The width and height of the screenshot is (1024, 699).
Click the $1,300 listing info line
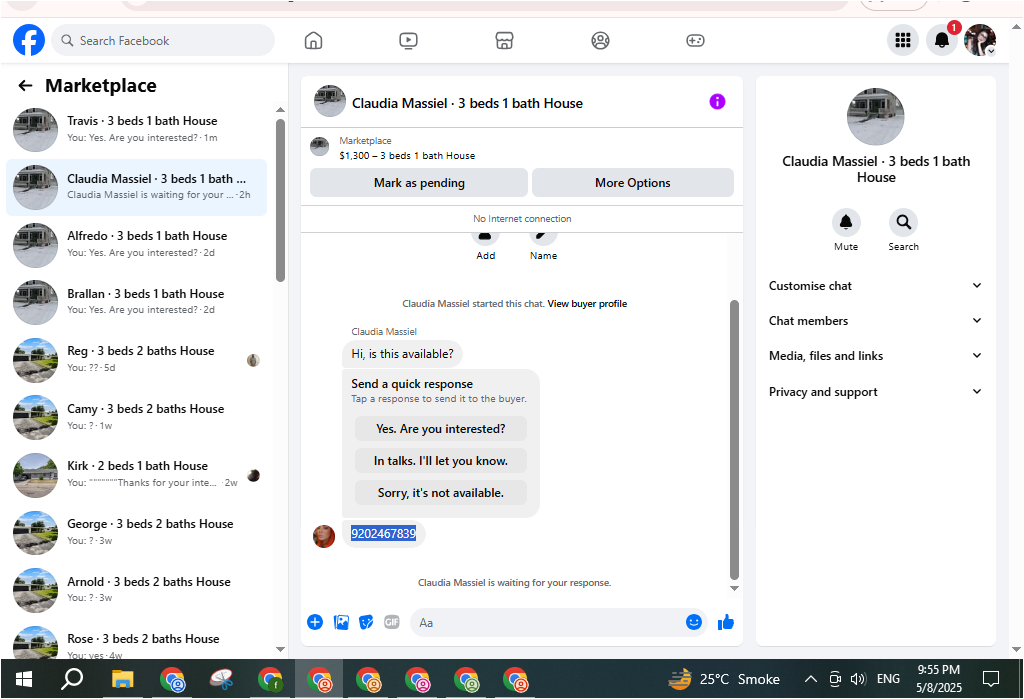(x=407, y=155)
